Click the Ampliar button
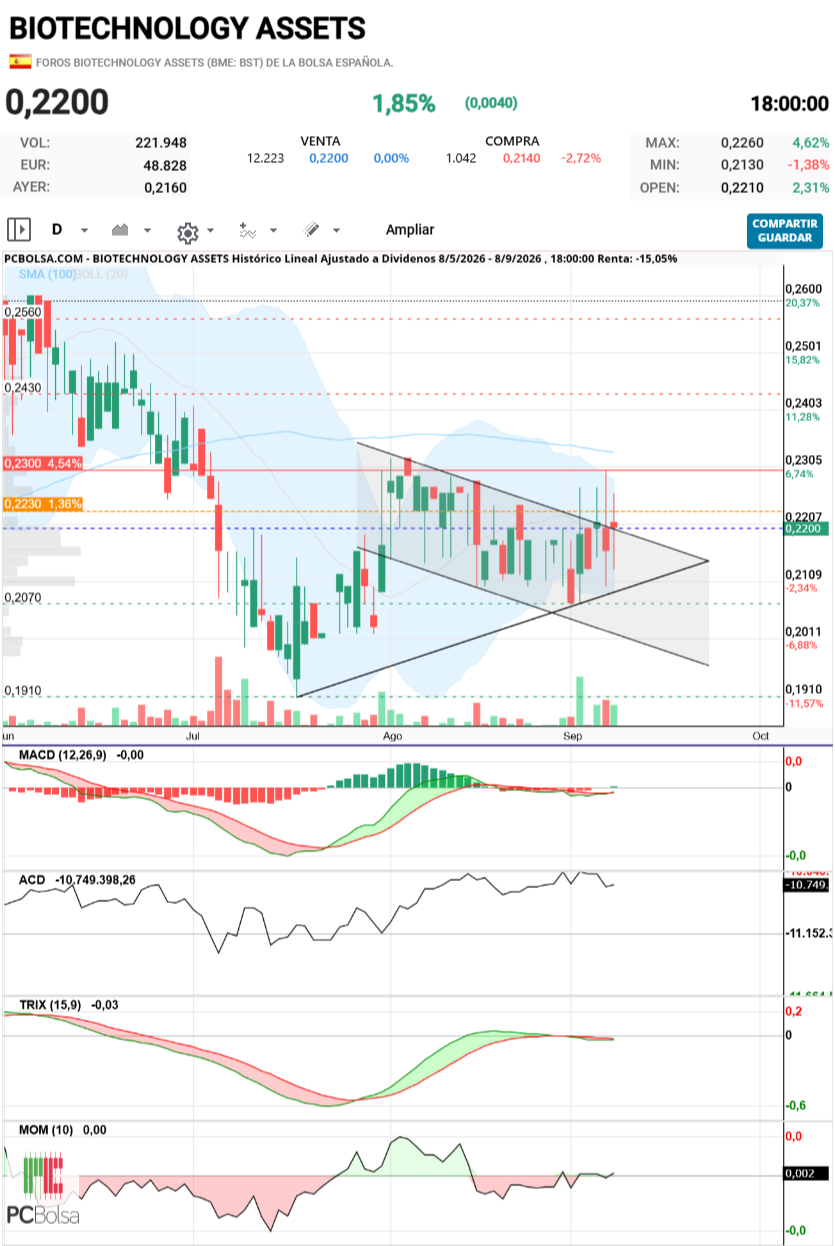835x1246 pixels. click(410, 230)
